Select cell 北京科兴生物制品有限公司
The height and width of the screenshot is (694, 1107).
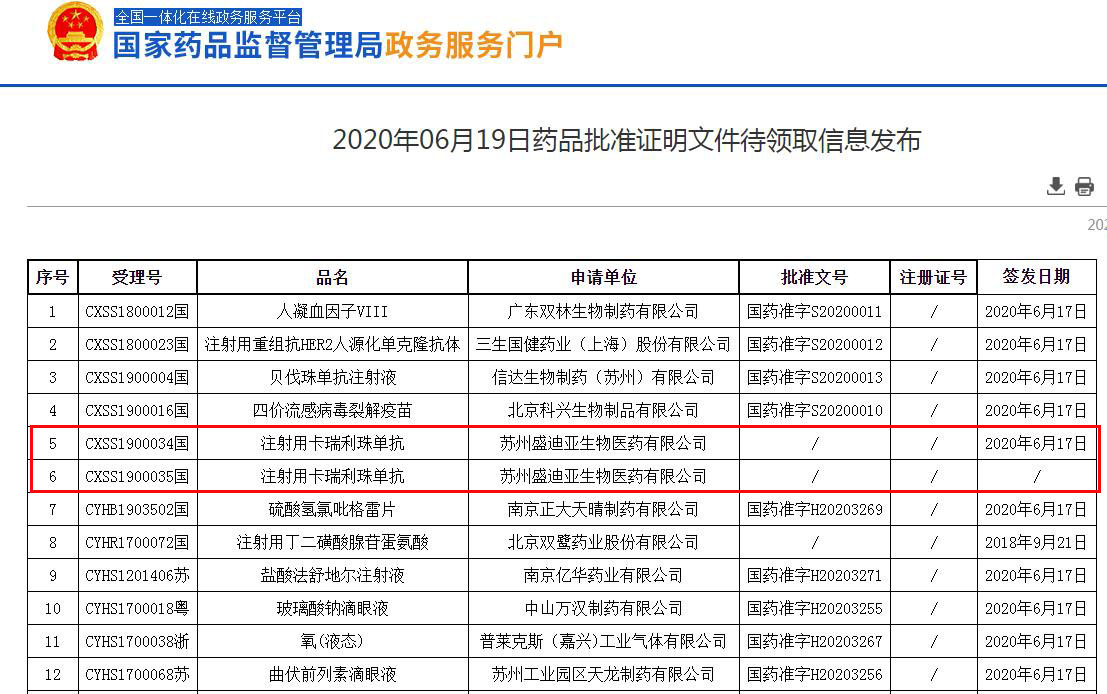click(604, 410)
